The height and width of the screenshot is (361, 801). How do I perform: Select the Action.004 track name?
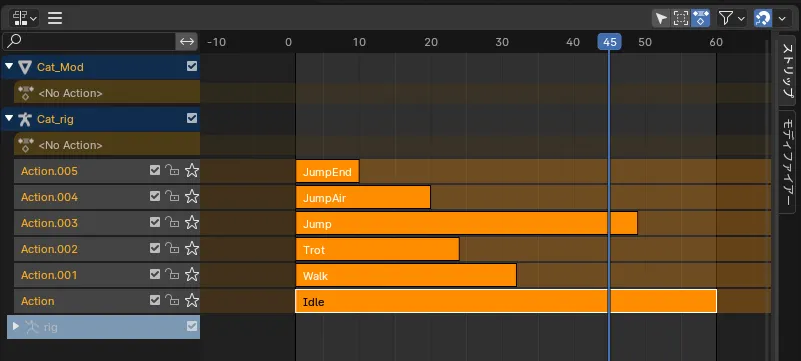point(49,197)
